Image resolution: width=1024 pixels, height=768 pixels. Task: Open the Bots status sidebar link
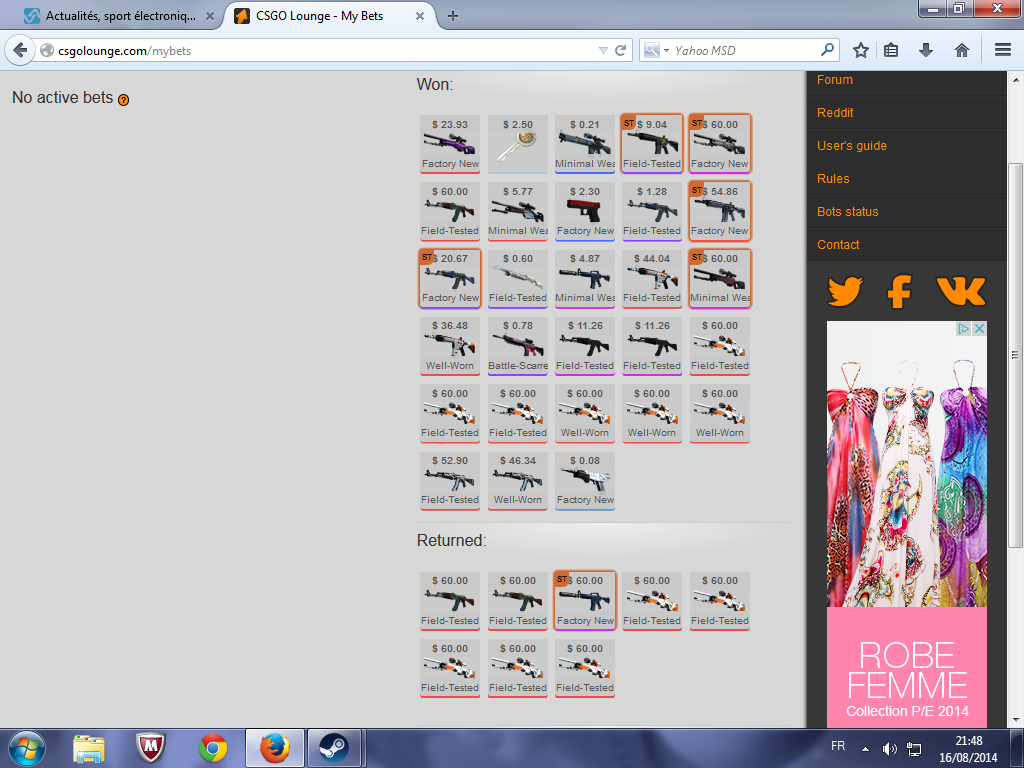pyautogui.click(x=847, y=212)
